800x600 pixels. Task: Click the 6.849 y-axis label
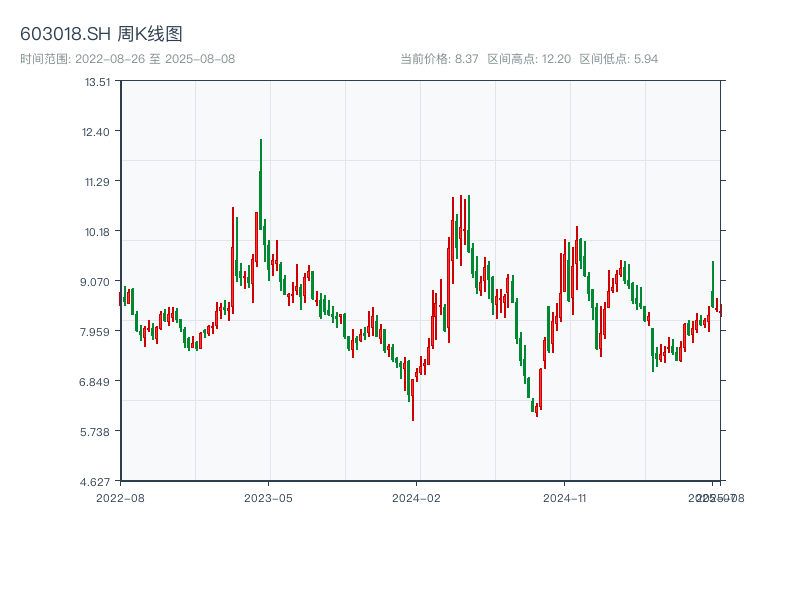(96, 382)
